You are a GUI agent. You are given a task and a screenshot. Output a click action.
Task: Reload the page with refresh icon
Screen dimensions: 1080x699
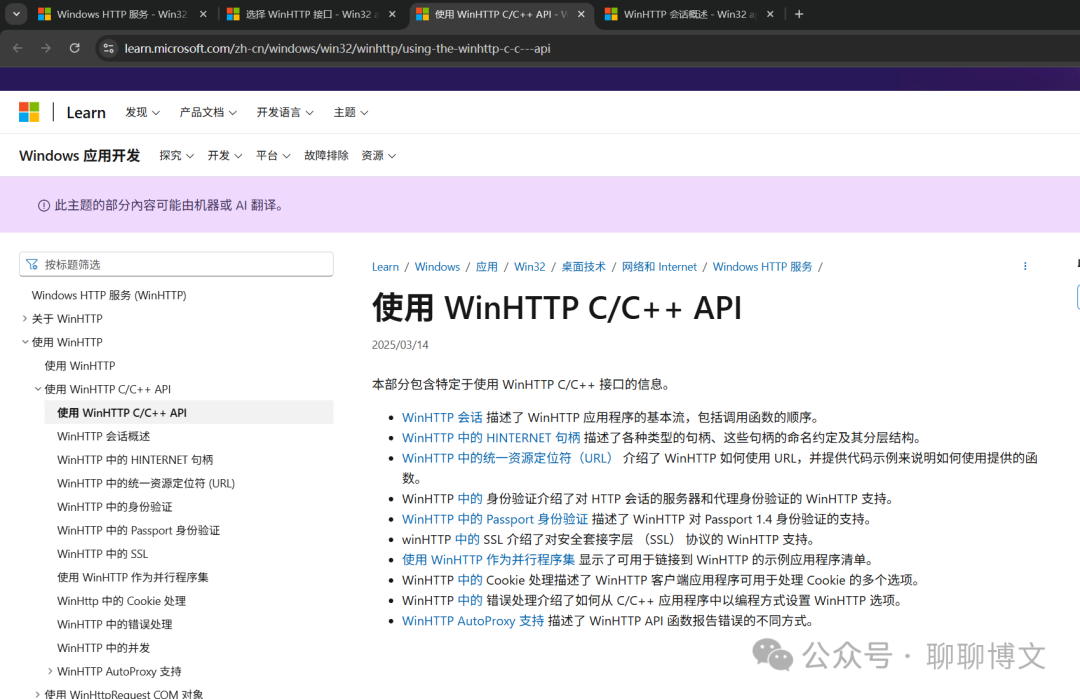point(74,48)
